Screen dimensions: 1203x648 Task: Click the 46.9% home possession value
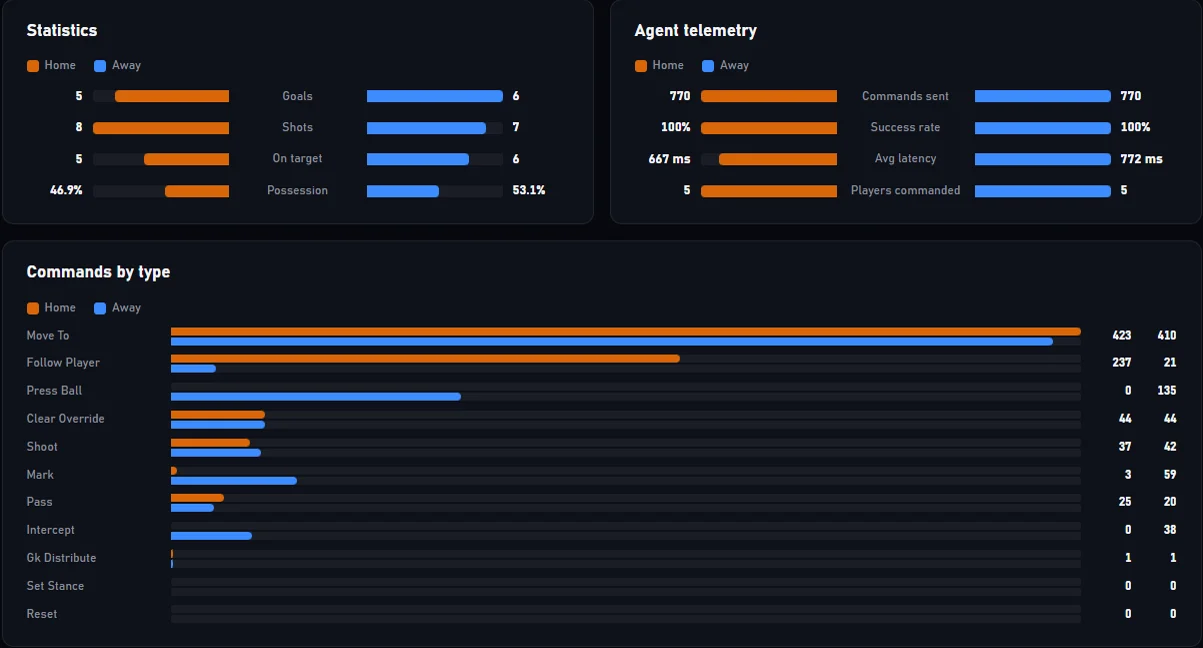[66, 190]
